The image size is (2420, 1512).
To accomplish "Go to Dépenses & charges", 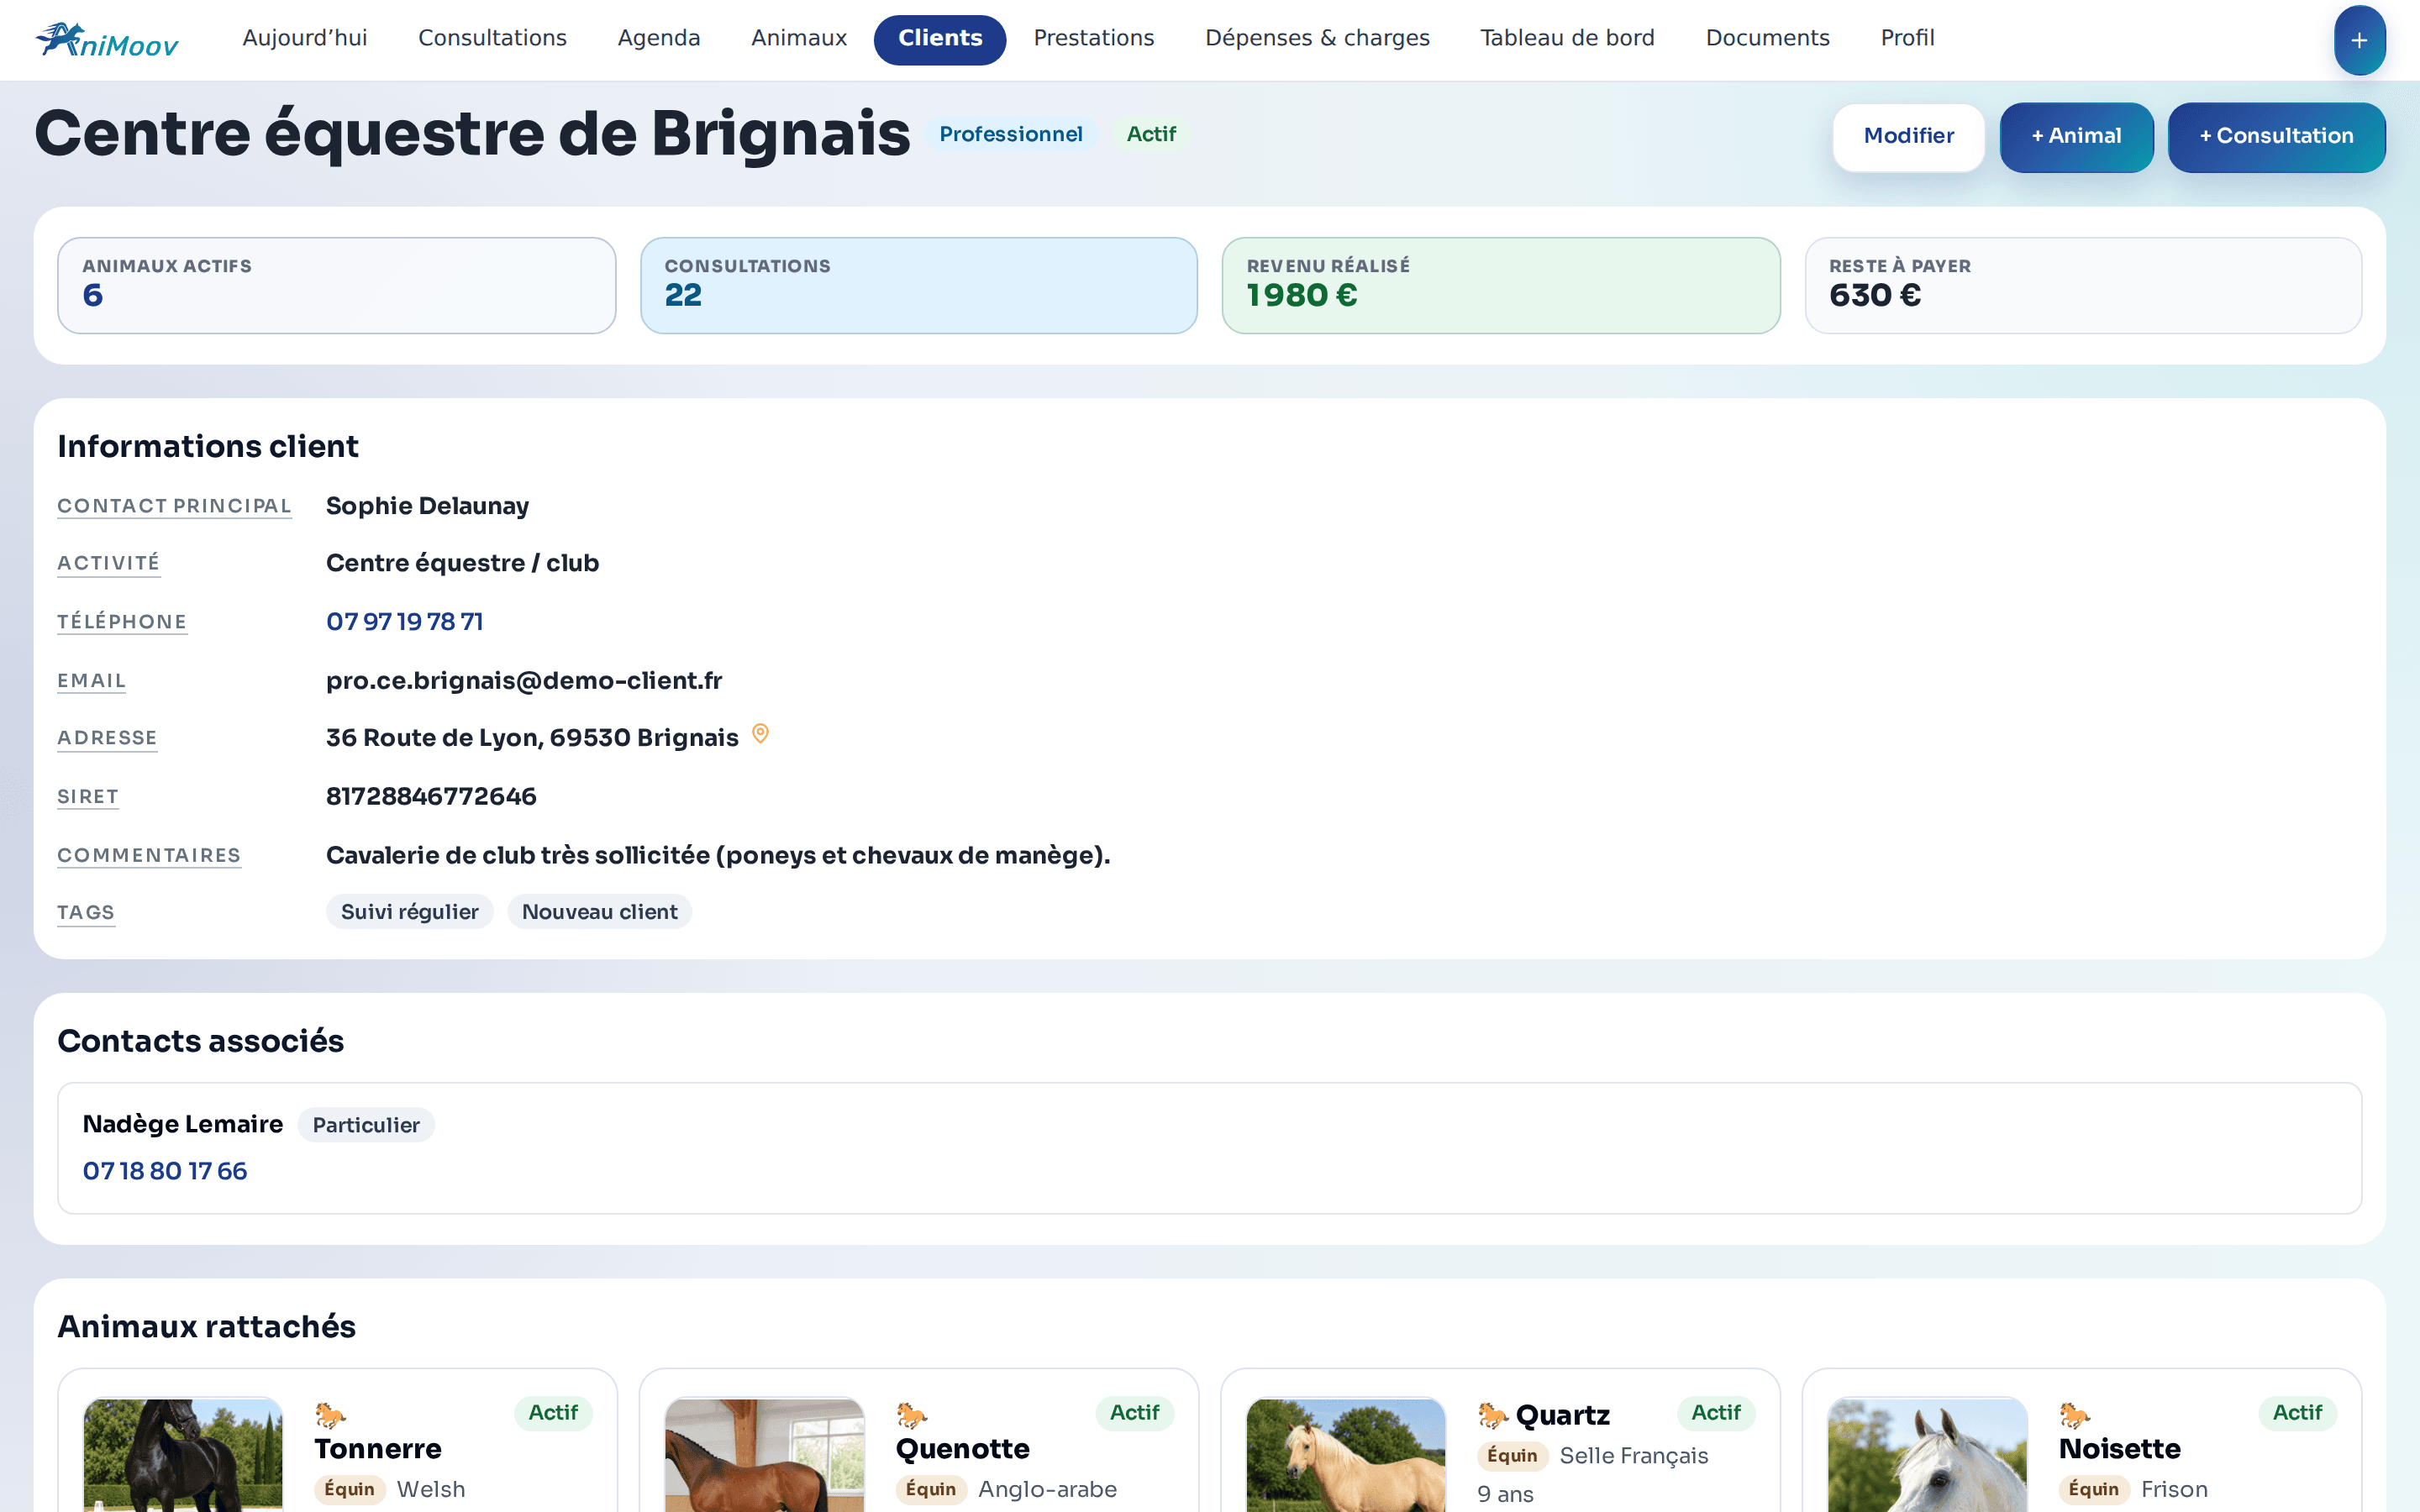I will (x=1317, y=38).
